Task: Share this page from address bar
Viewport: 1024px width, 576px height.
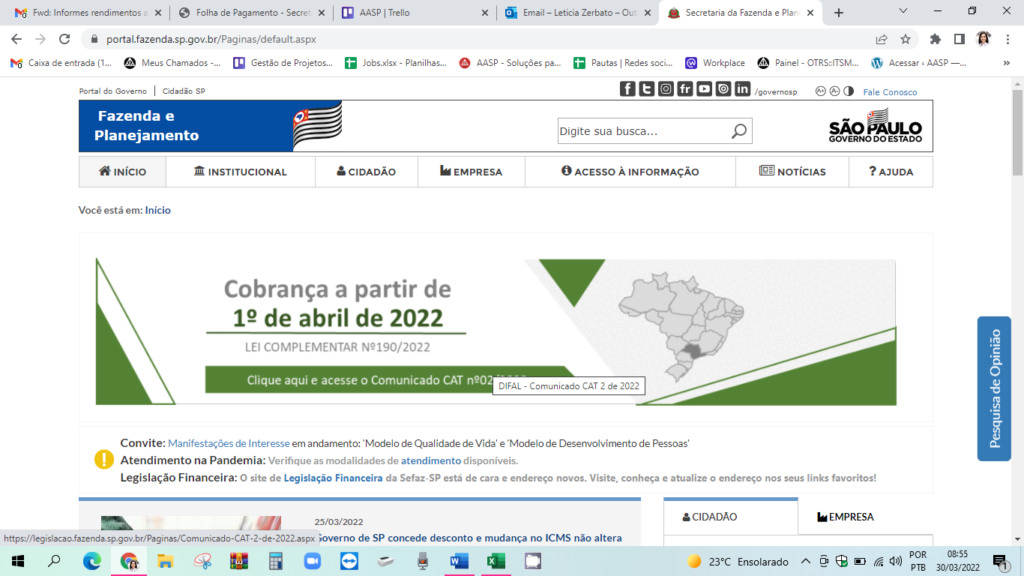Action: tap(881, 39)
